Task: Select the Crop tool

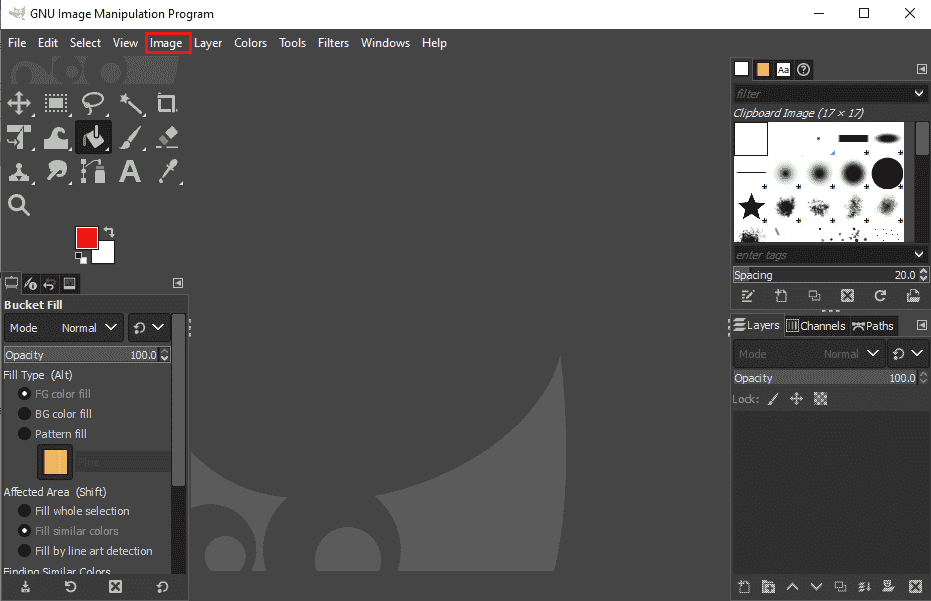Action: tap(167, 103)
